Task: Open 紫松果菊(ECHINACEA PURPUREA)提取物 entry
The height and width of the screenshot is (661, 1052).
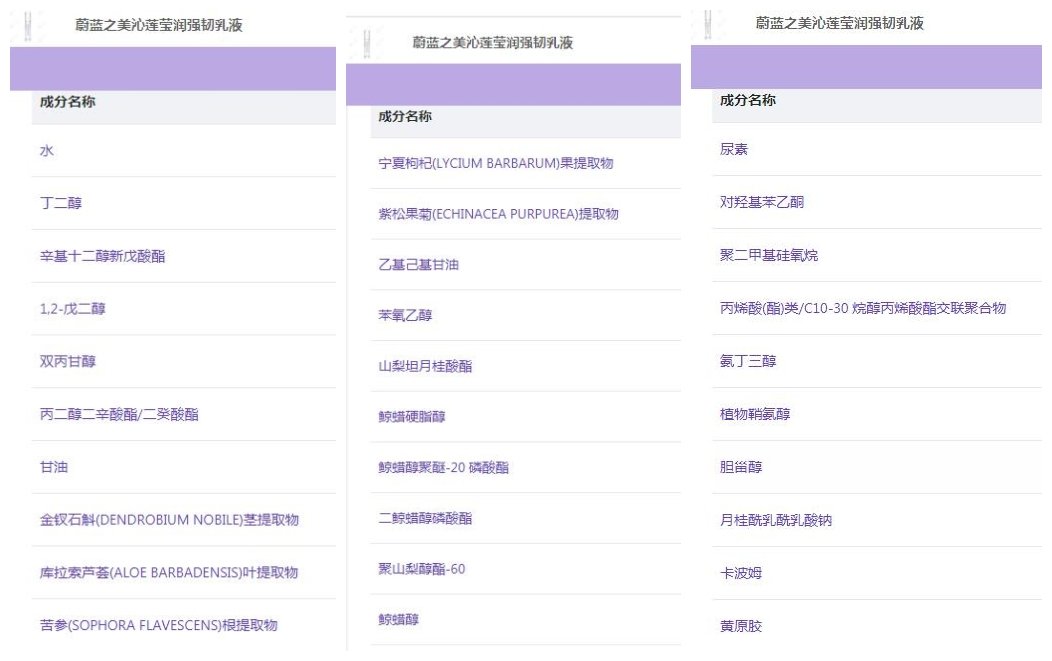Action: pos(498,214)
